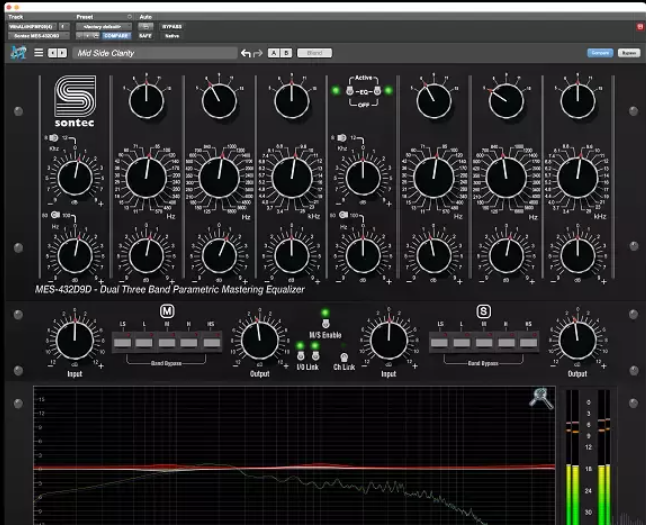This screenshot has width=646, height=525.
Task: Click the Mid channel high shelf kHz gain knob
Action: pyautogui.click(x=75, y=178)
